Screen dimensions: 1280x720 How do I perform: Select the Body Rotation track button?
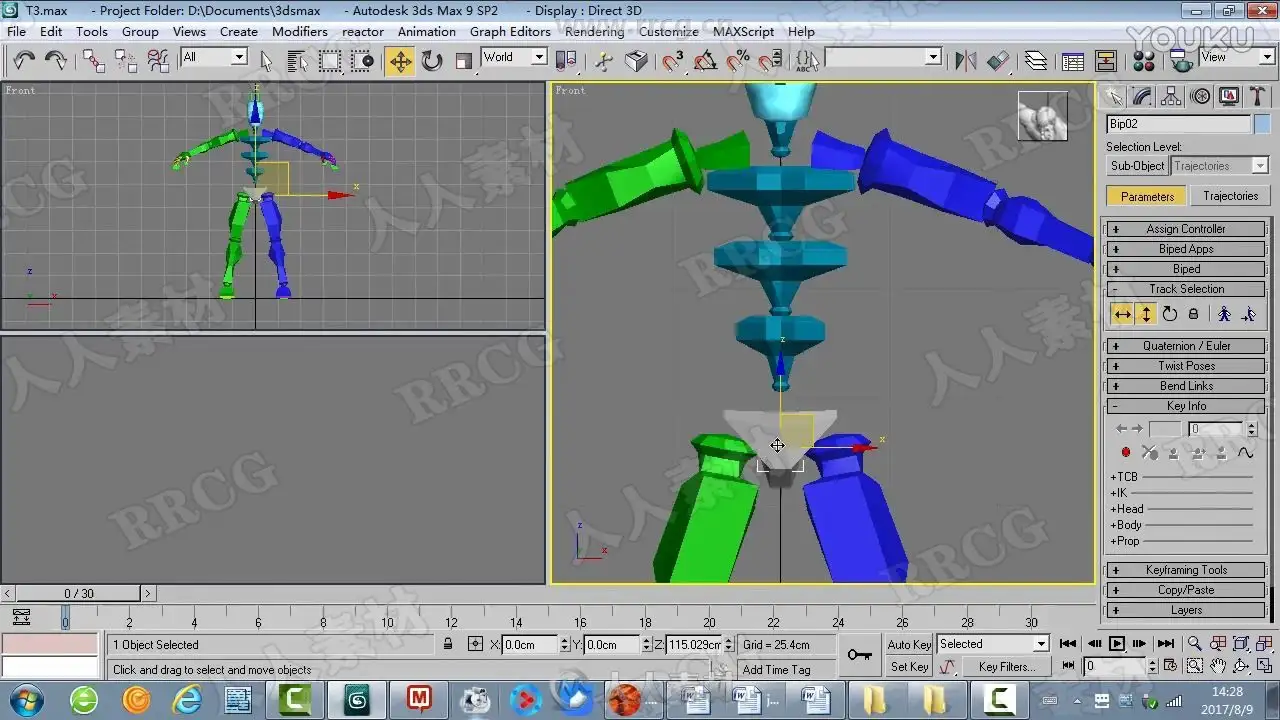(x=1169, y=314)
